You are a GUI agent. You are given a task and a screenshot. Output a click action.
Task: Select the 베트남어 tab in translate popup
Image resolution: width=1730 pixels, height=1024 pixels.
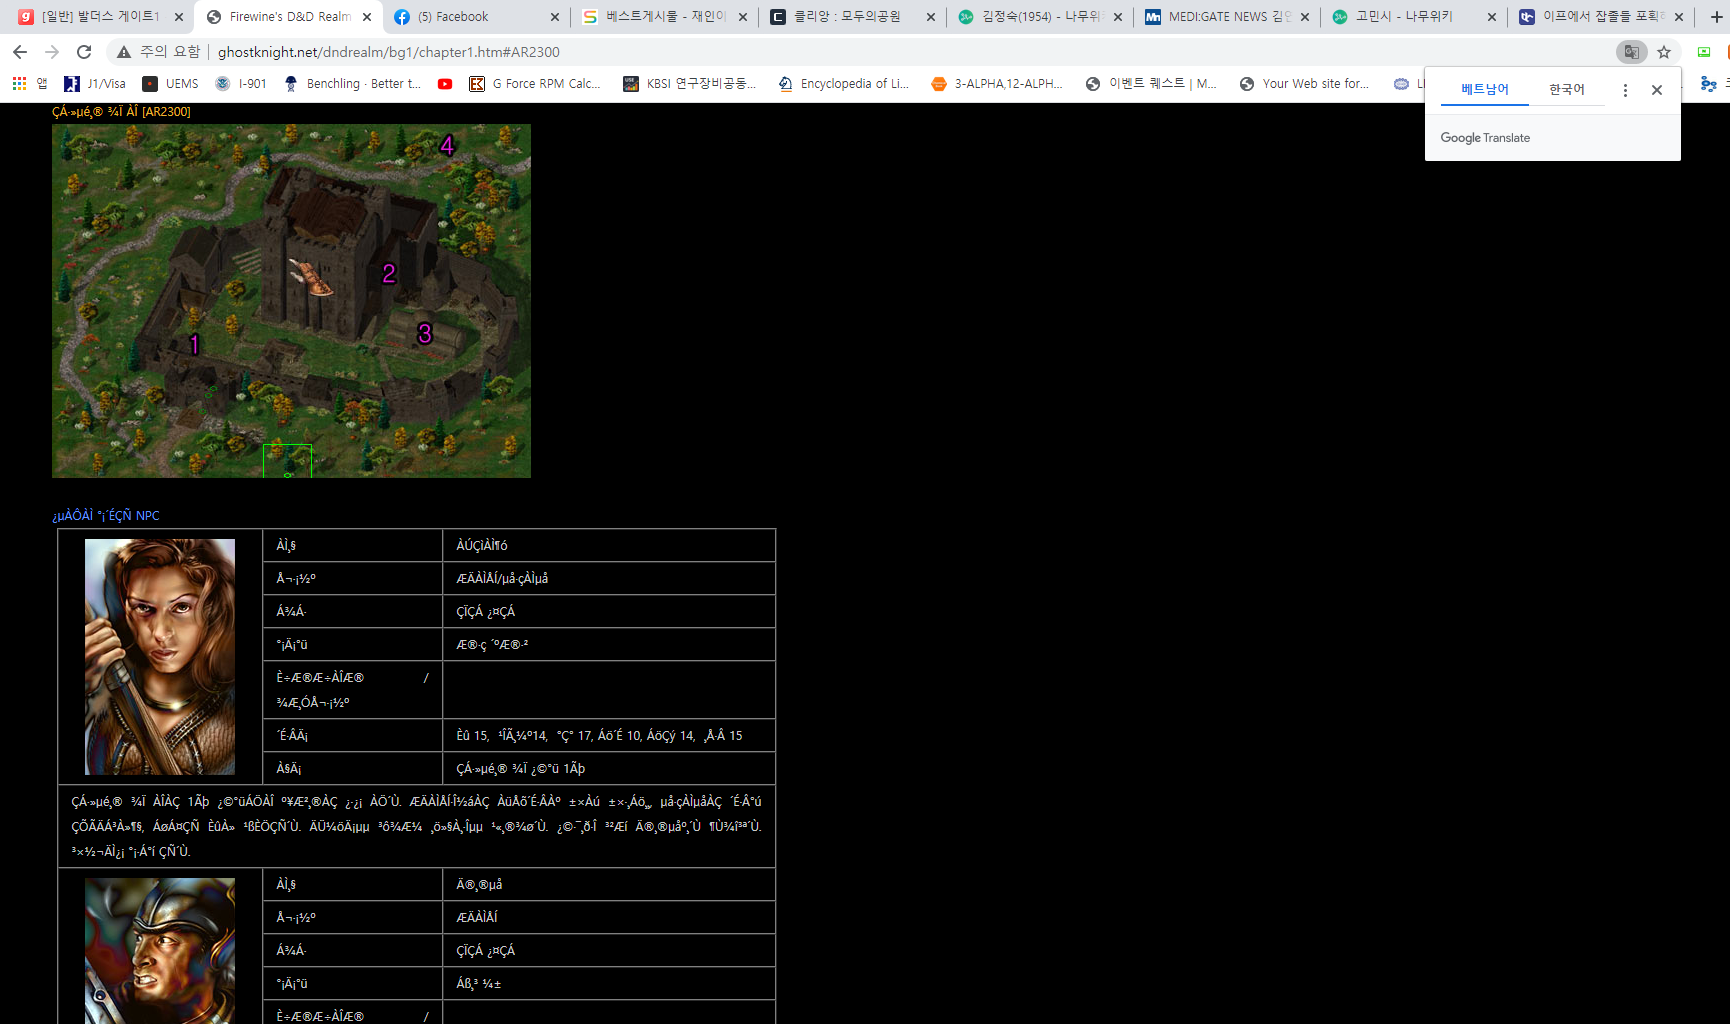(x=1484, y=90)
